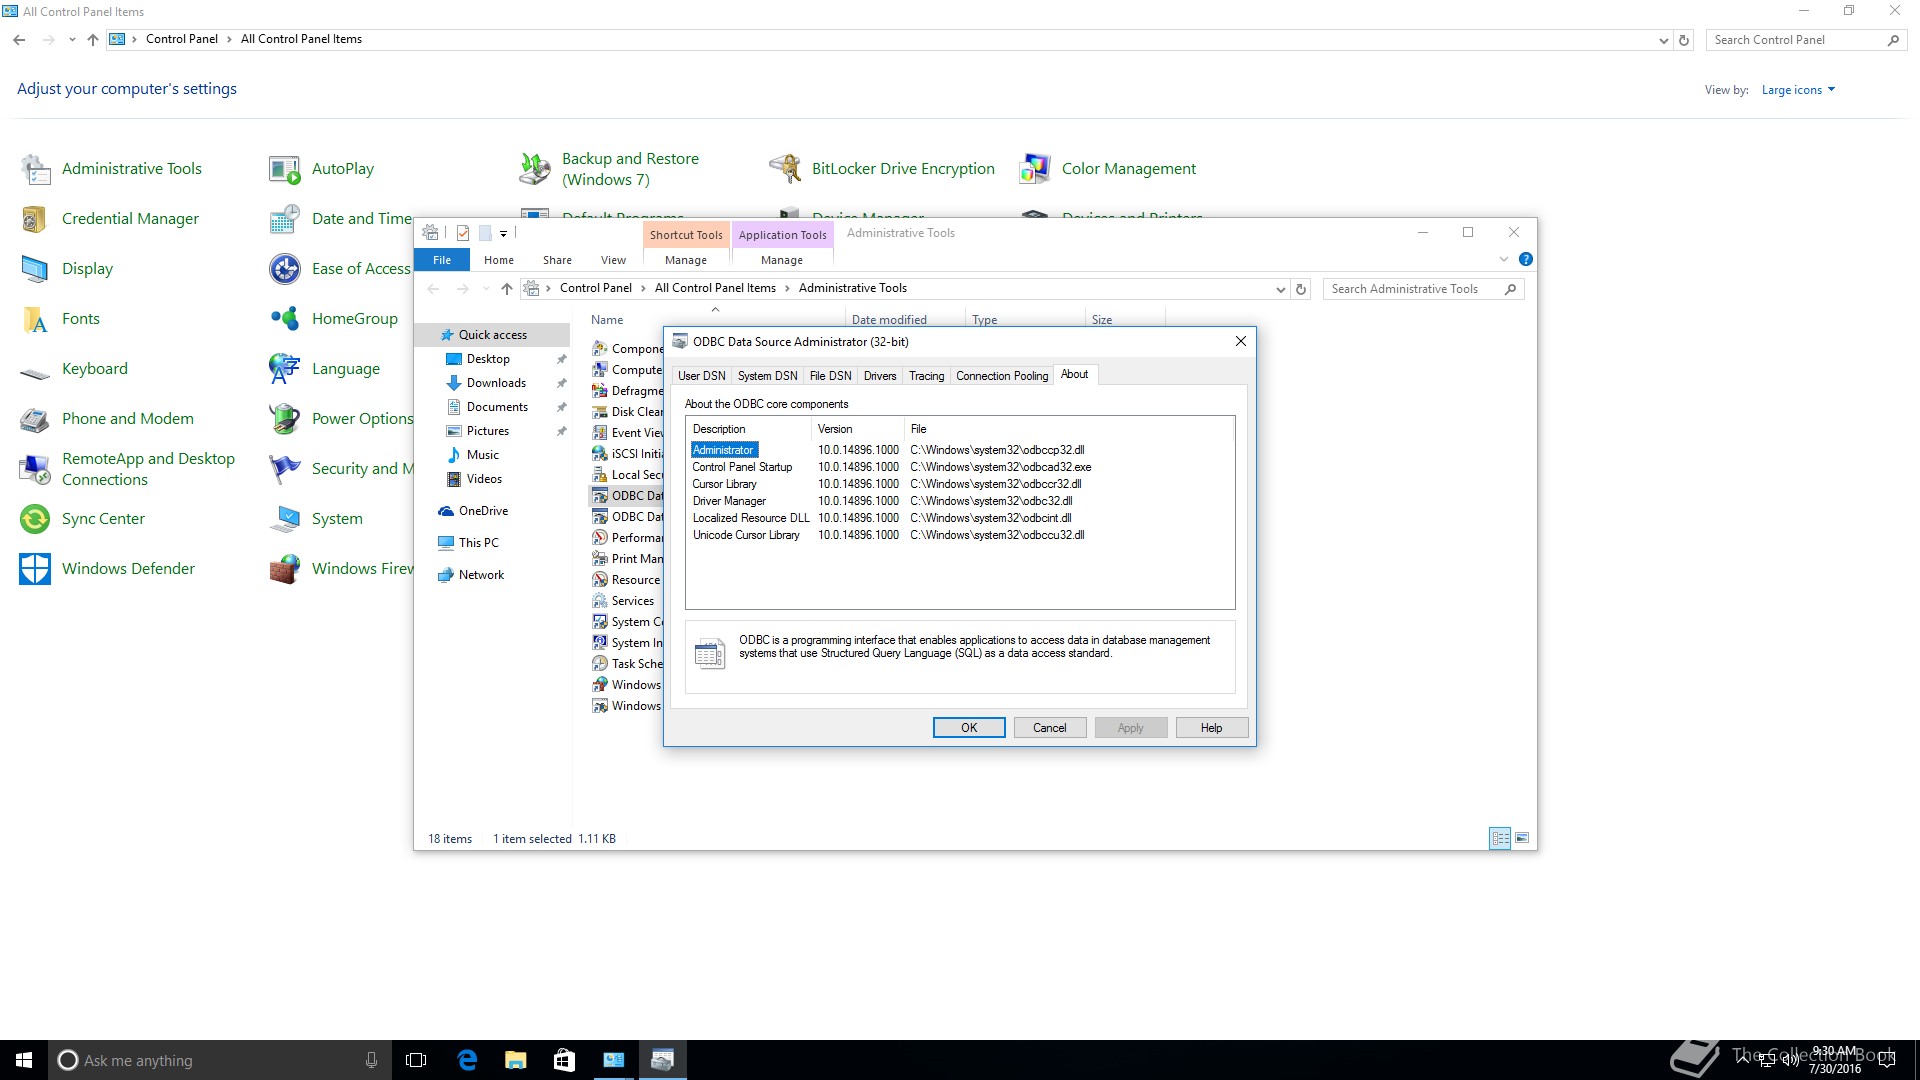Open the View by Large icons dropdown

(x=1798, y=90)
